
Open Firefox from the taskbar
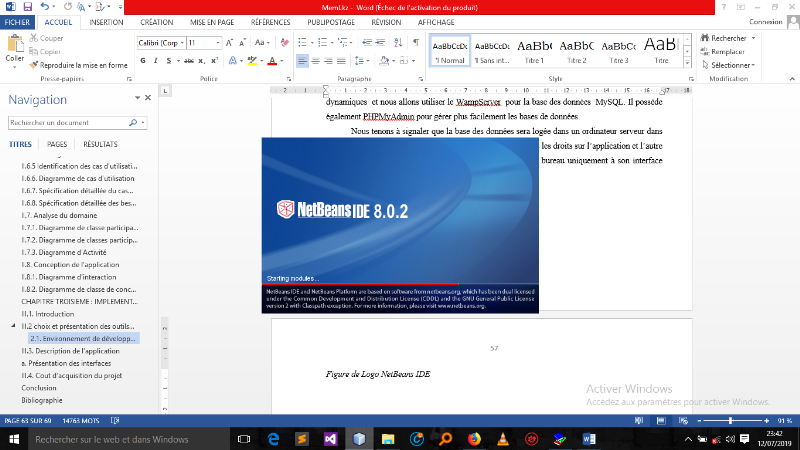tap(474, 439)
